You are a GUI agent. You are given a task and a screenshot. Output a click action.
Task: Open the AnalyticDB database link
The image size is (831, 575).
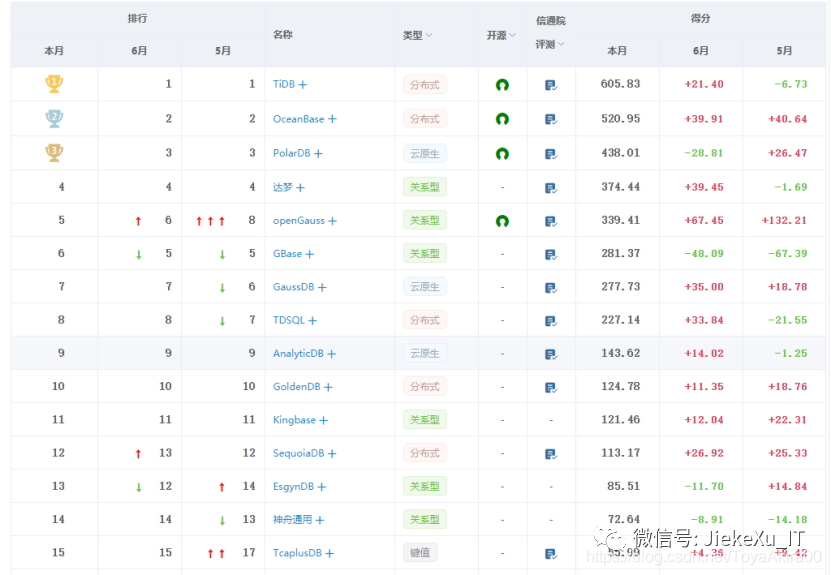pyautogui.click(x=298, y=353)
